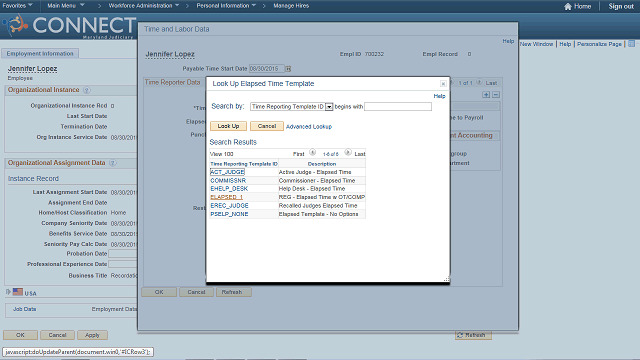
Task: Open Main Menu dropdown
Action: tap(66, 6)
